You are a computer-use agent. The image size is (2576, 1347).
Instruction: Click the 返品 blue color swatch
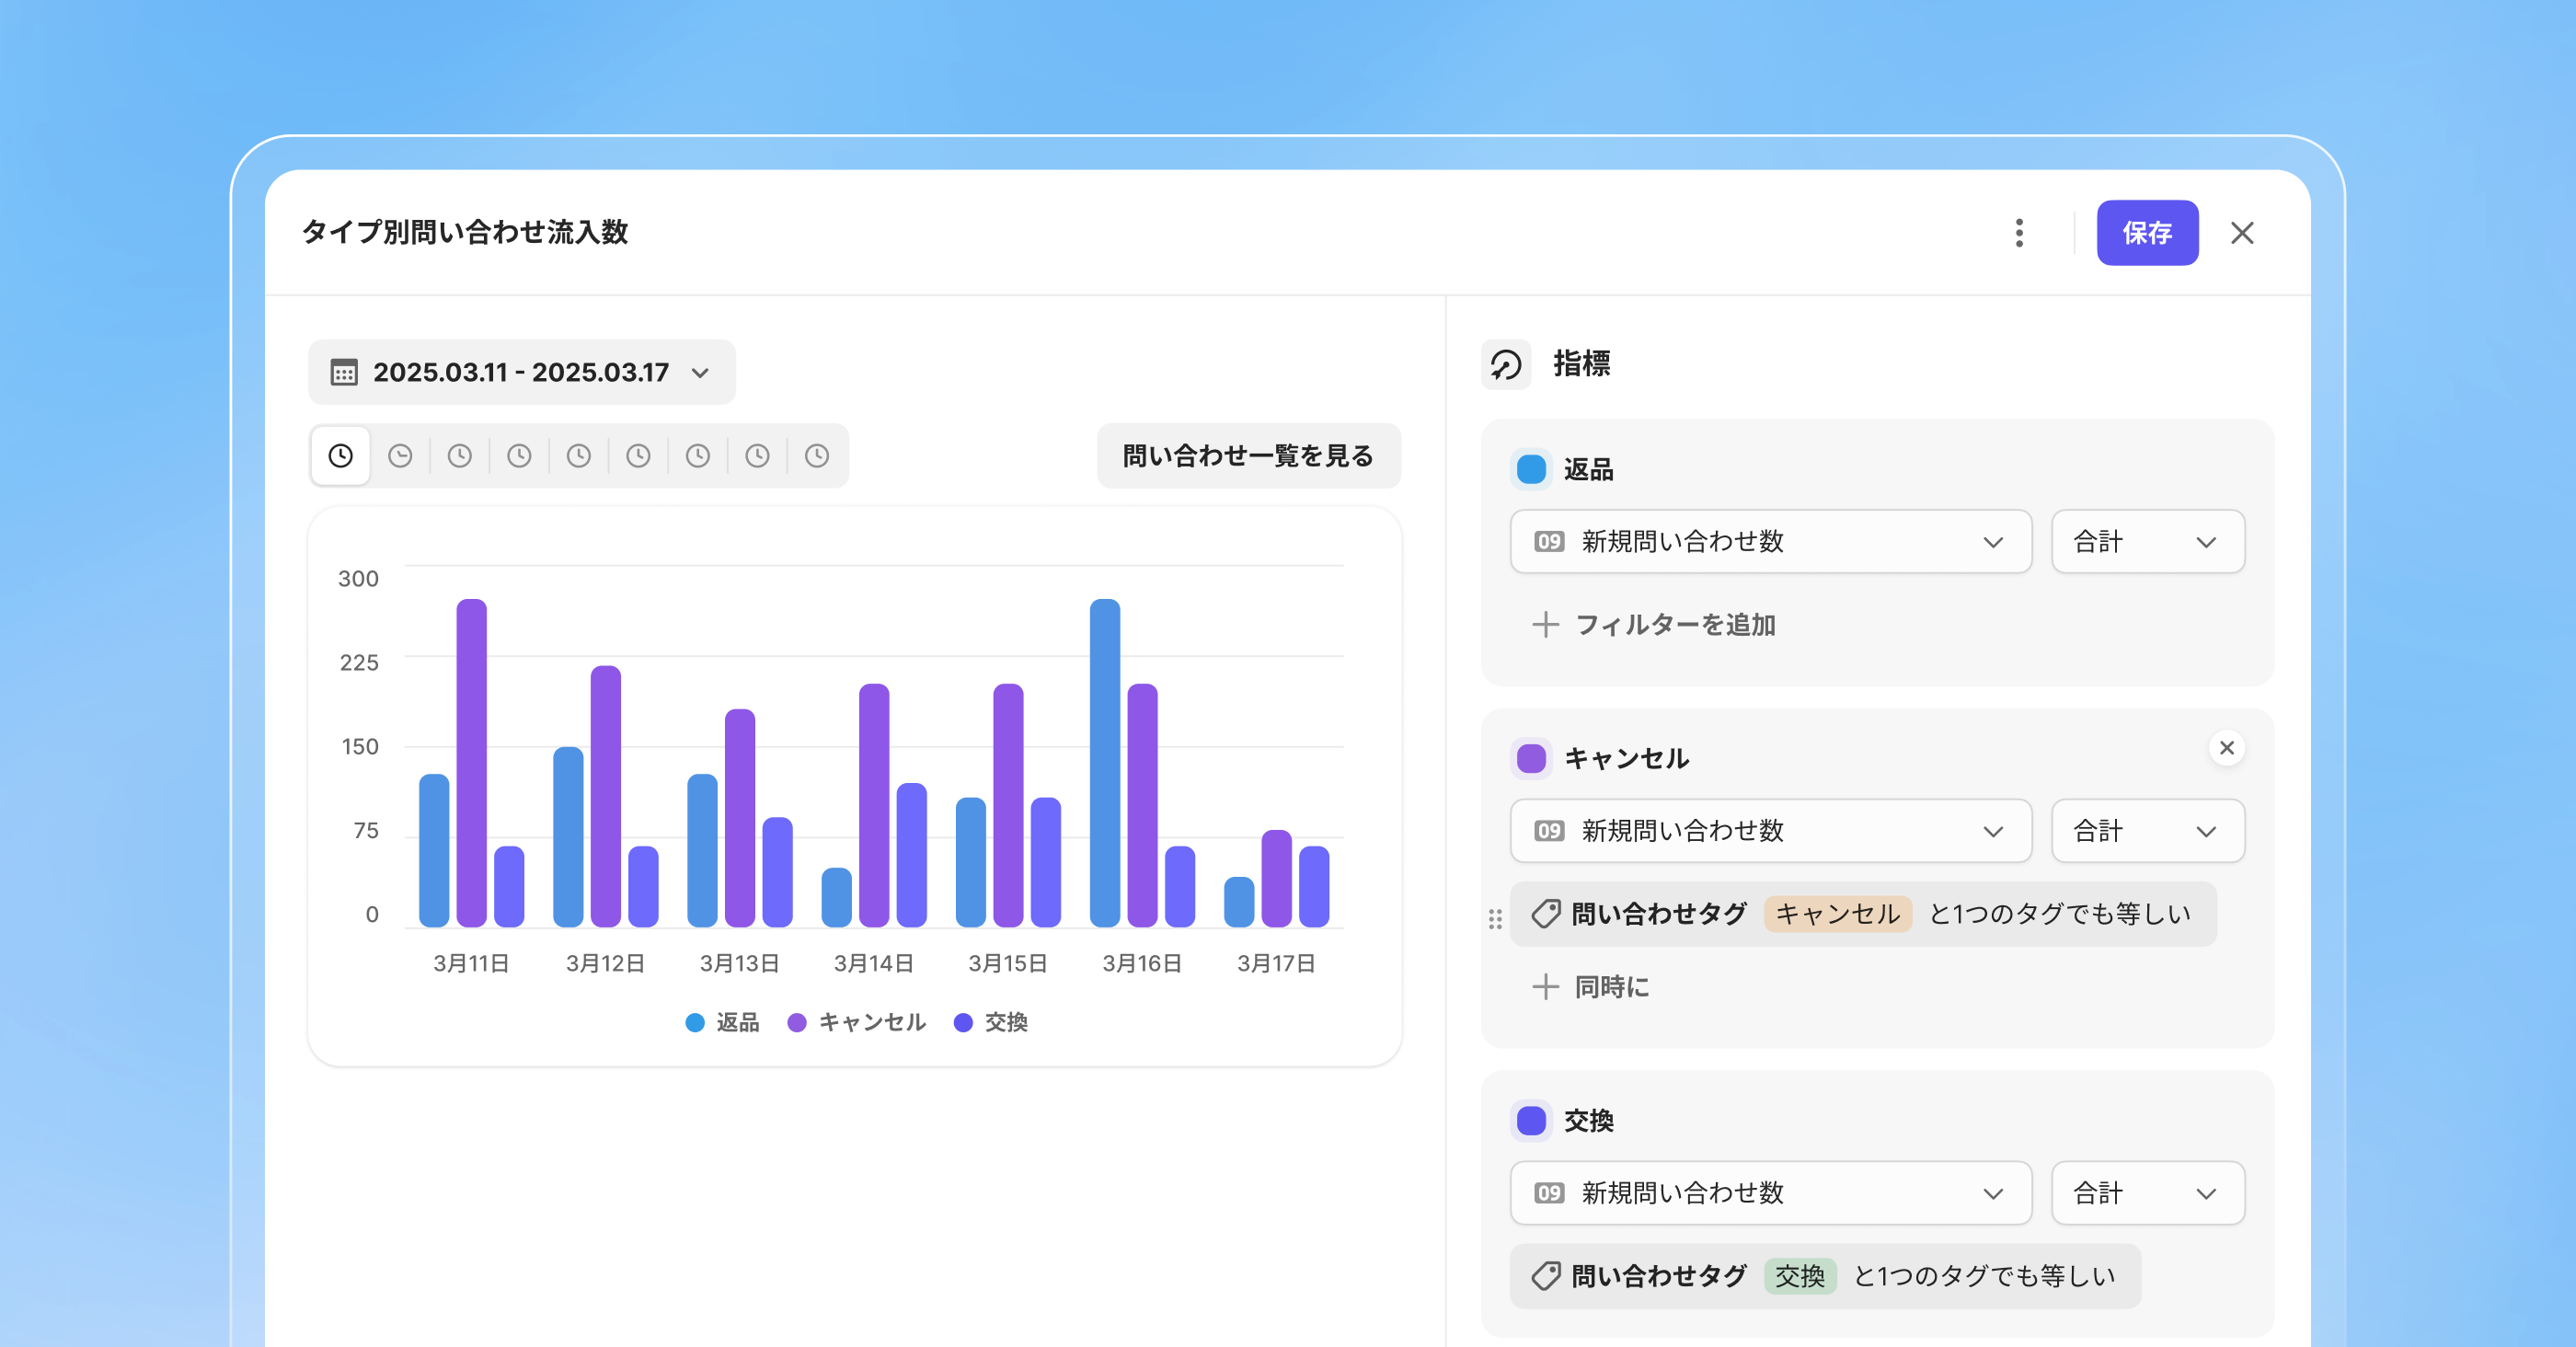pos(1531,470)
